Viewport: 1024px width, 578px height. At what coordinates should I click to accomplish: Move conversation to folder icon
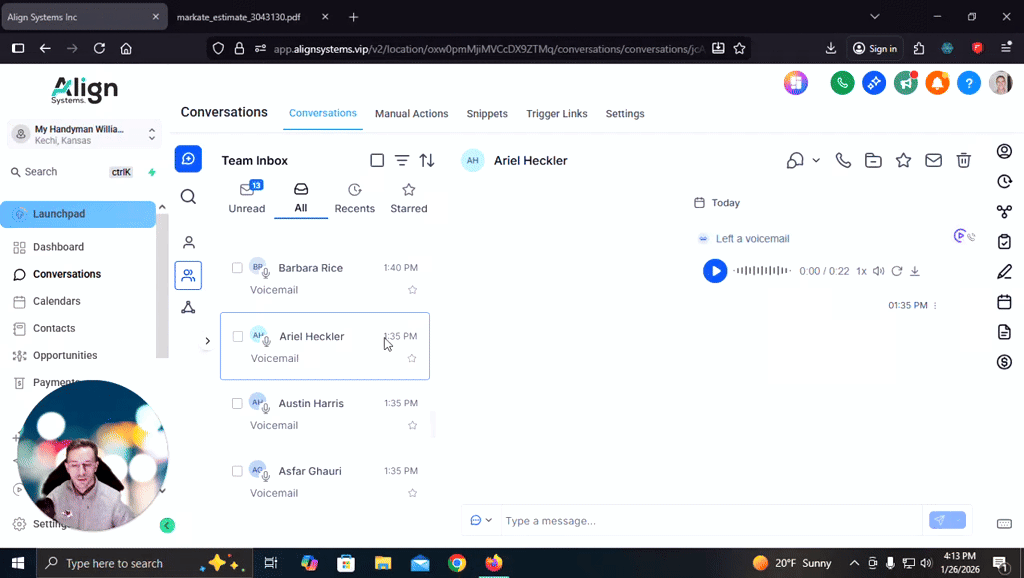point(873,160)
